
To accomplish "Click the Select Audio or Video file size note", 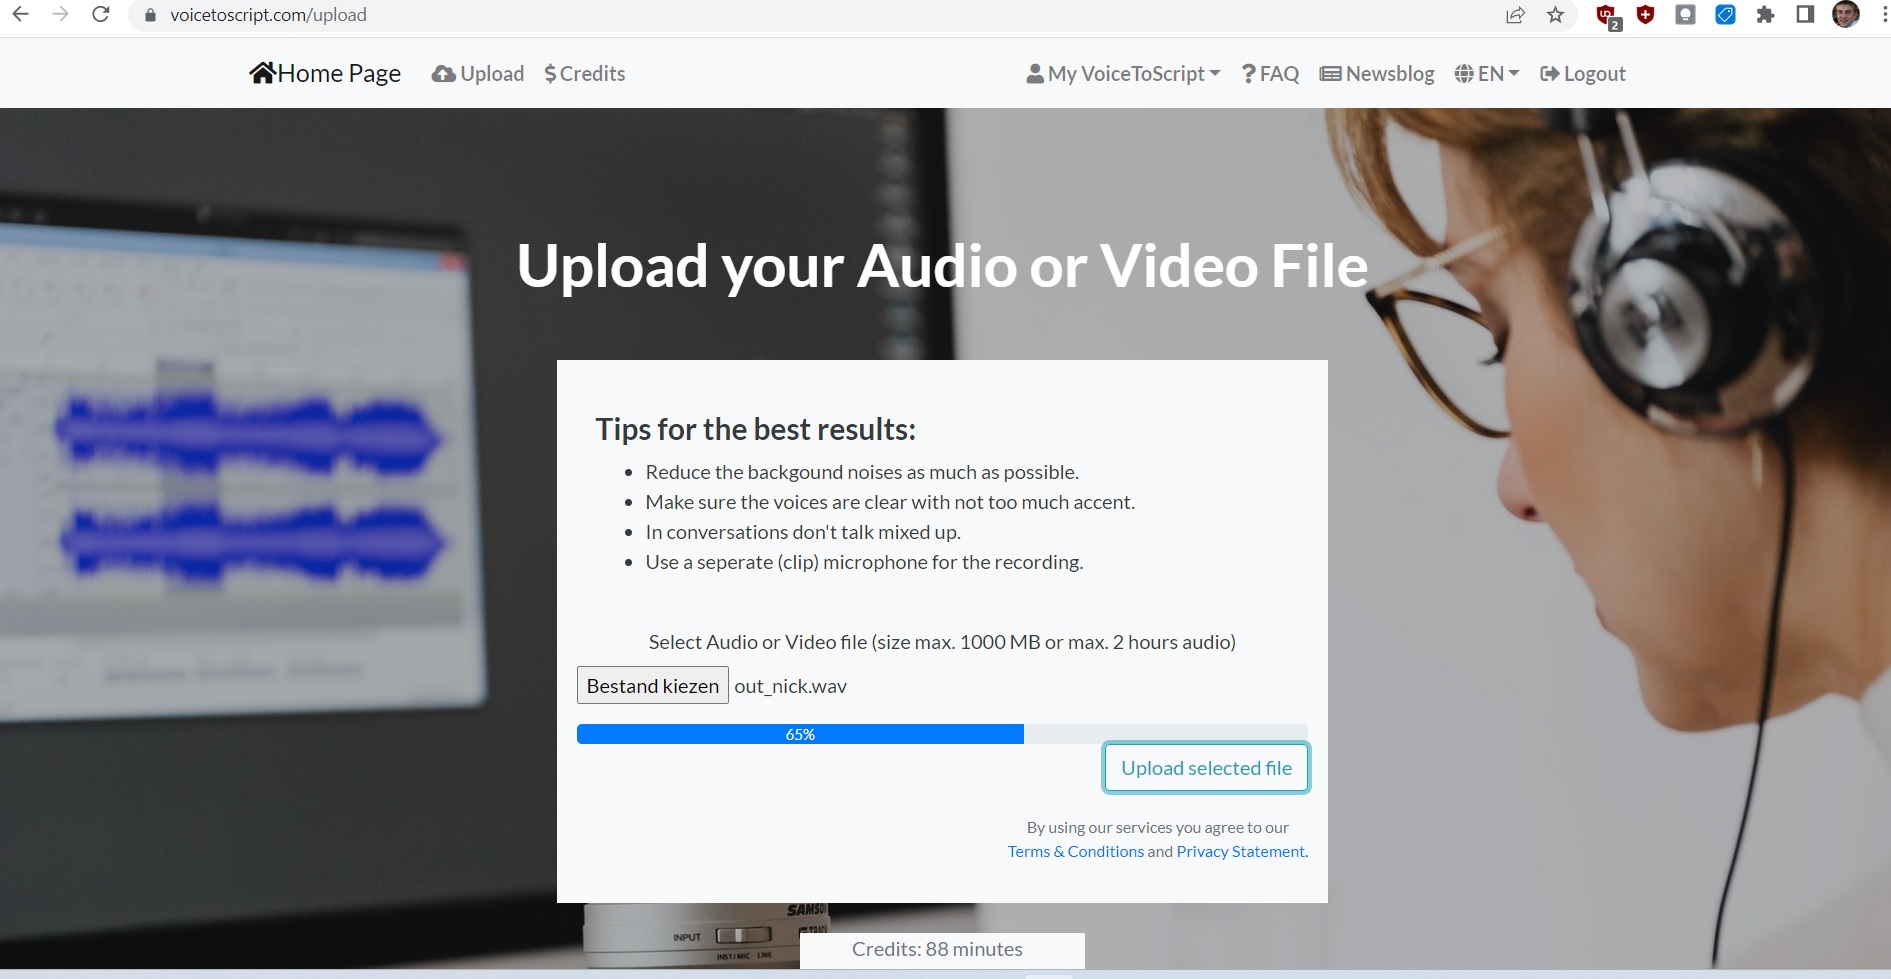I will pyautogui.click(x=942, y=642).
